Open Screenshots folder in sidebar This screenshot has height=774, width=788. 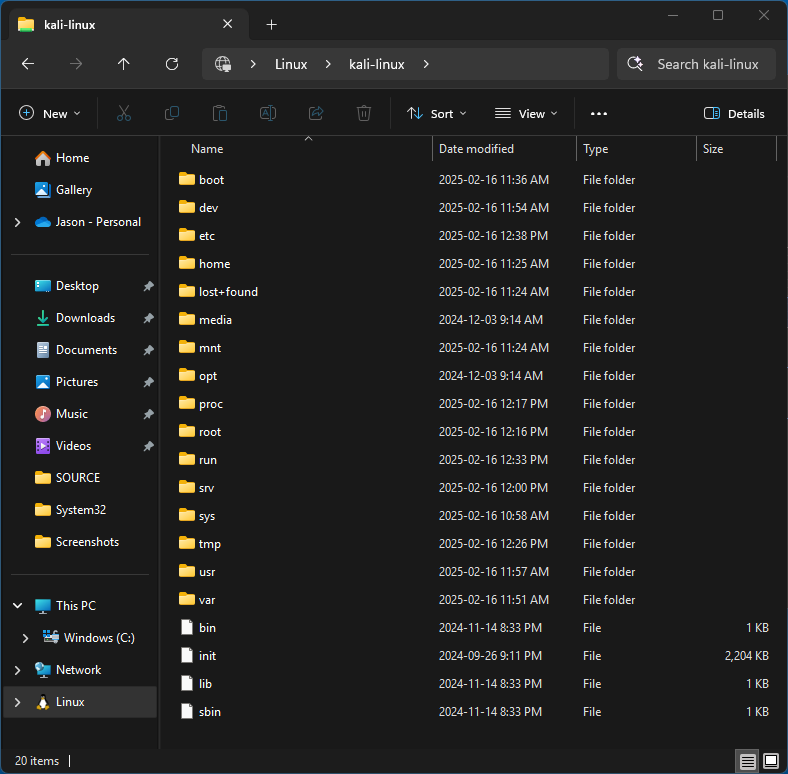pos(80,542)
